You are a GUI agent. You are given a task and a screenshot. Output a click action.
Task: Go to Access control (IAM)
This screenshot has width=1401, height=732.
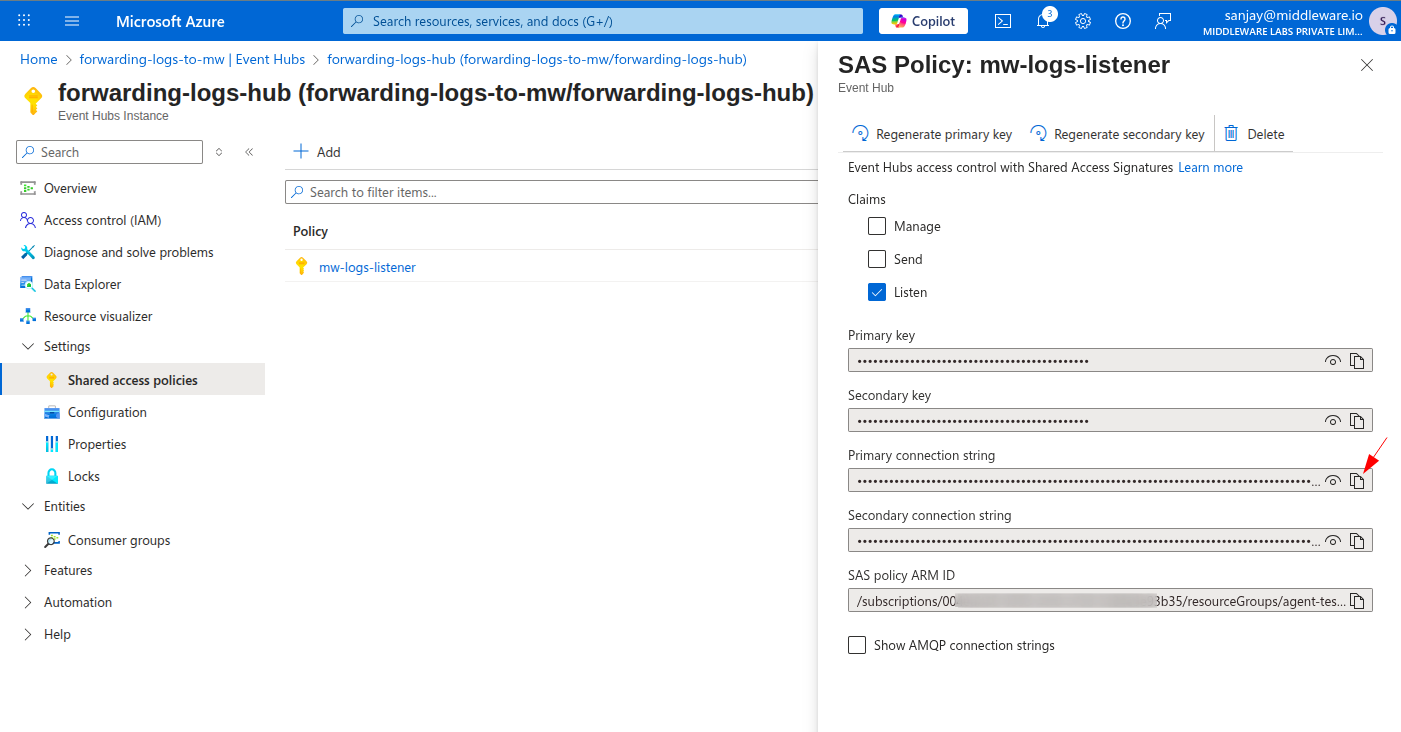[x=102, y=220]
